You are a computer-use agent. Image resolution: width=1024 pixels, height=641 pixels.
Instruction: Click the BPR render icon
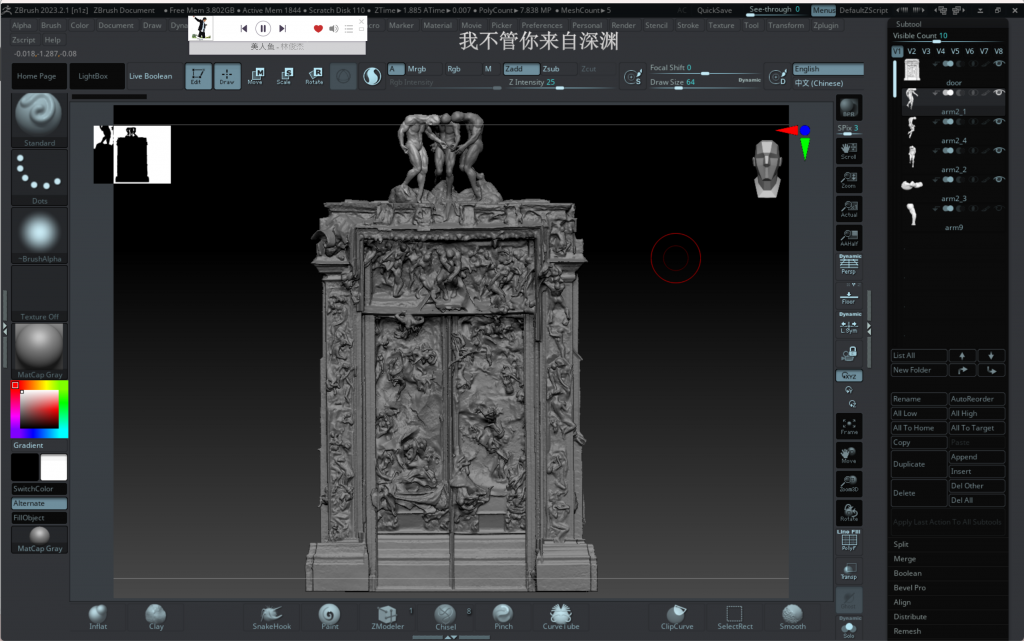[849, 109]
